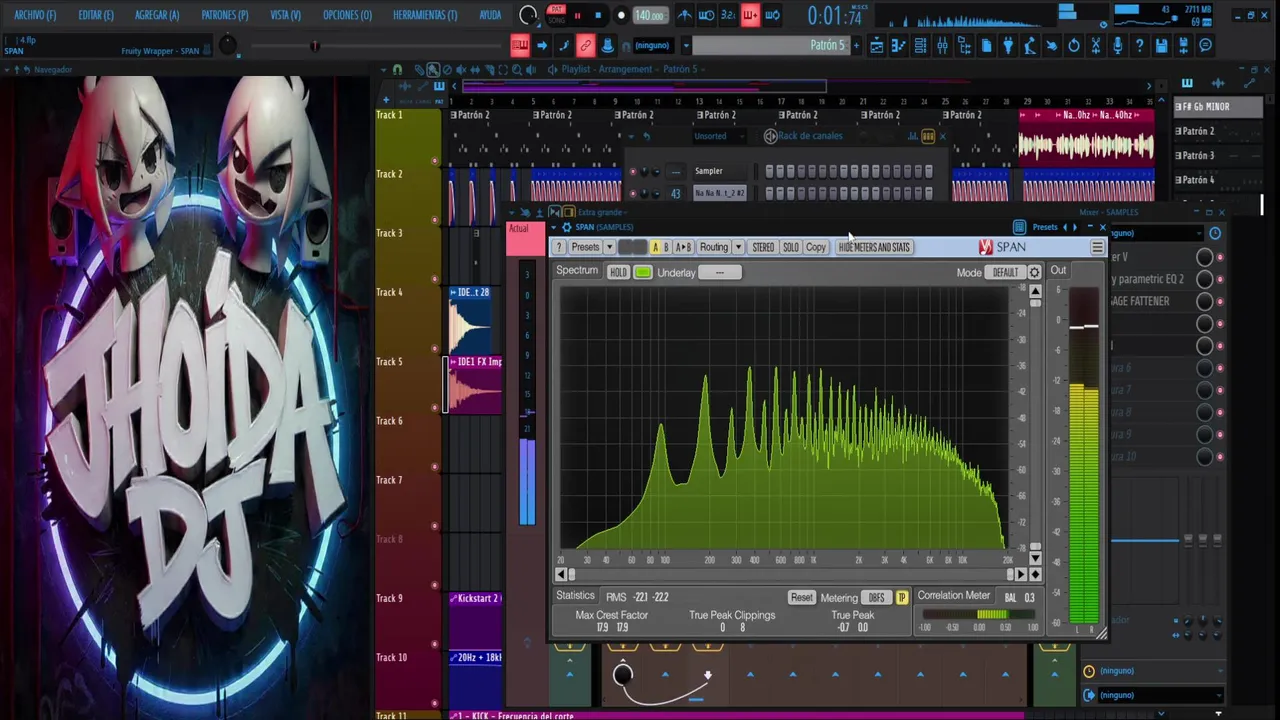Click the 140.000 tempo field
This screenshot has height=720, width=1280.
click(650, 15)
